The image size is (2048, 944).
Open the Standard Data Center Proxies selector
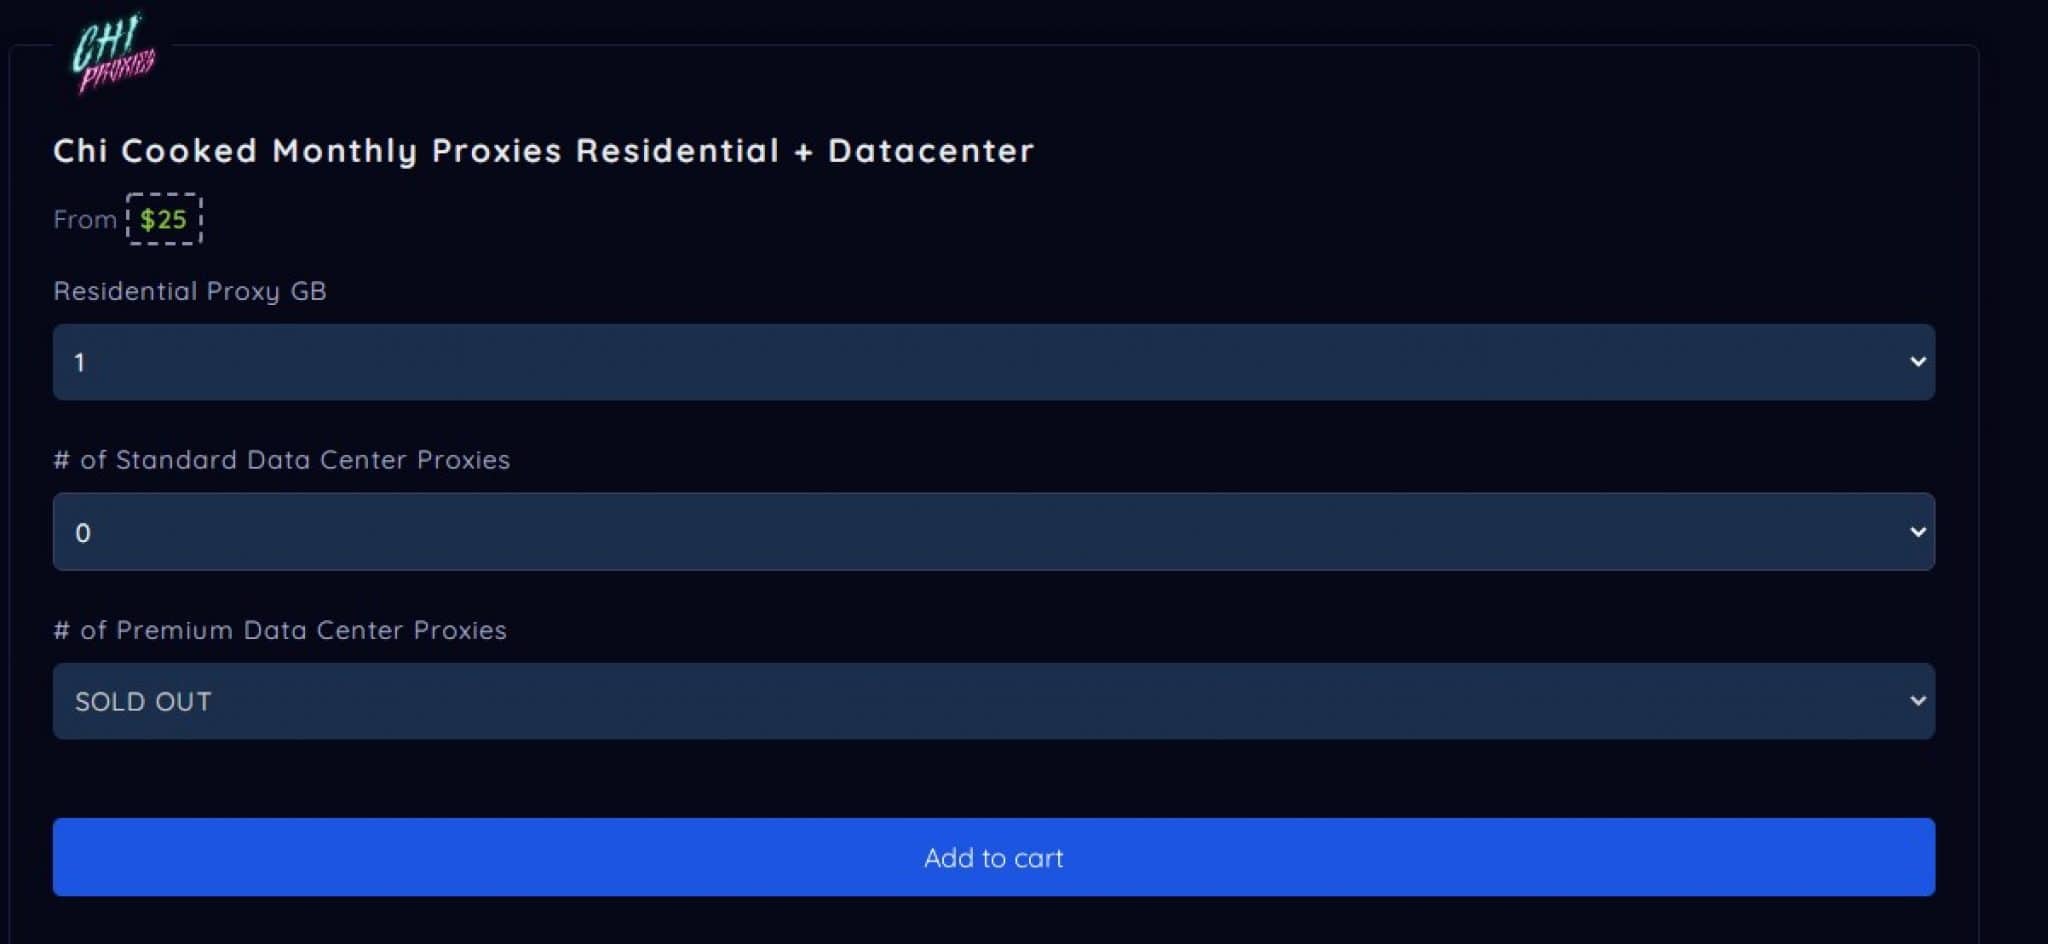point(993,532)
